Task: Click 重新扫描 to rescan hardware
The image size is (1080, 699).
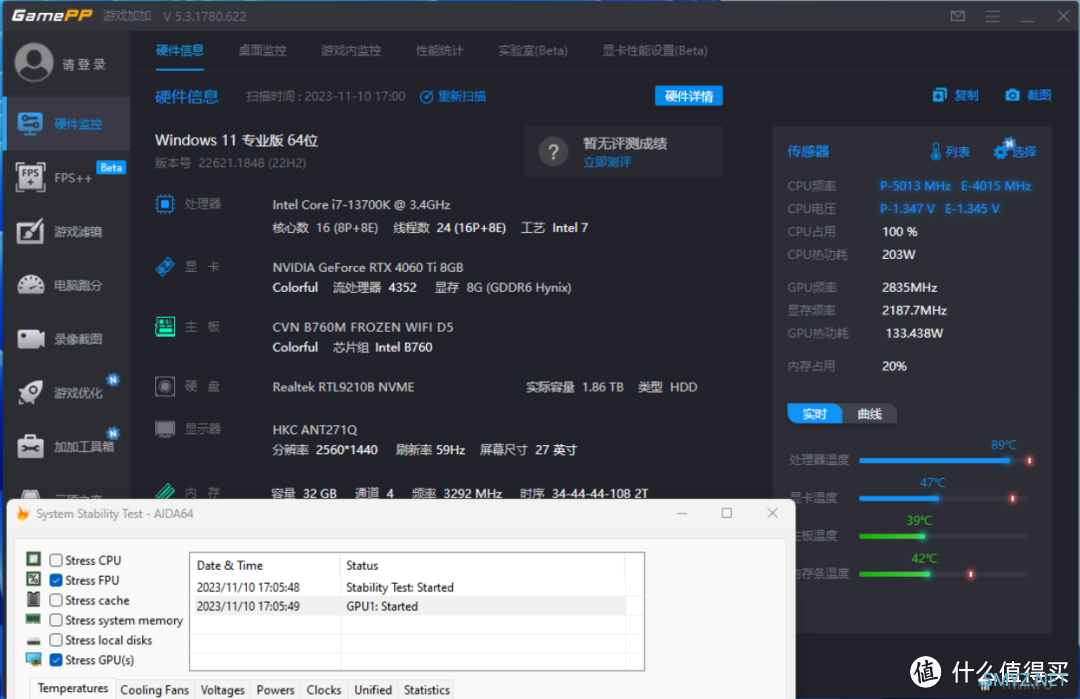Action: [453, 96]
